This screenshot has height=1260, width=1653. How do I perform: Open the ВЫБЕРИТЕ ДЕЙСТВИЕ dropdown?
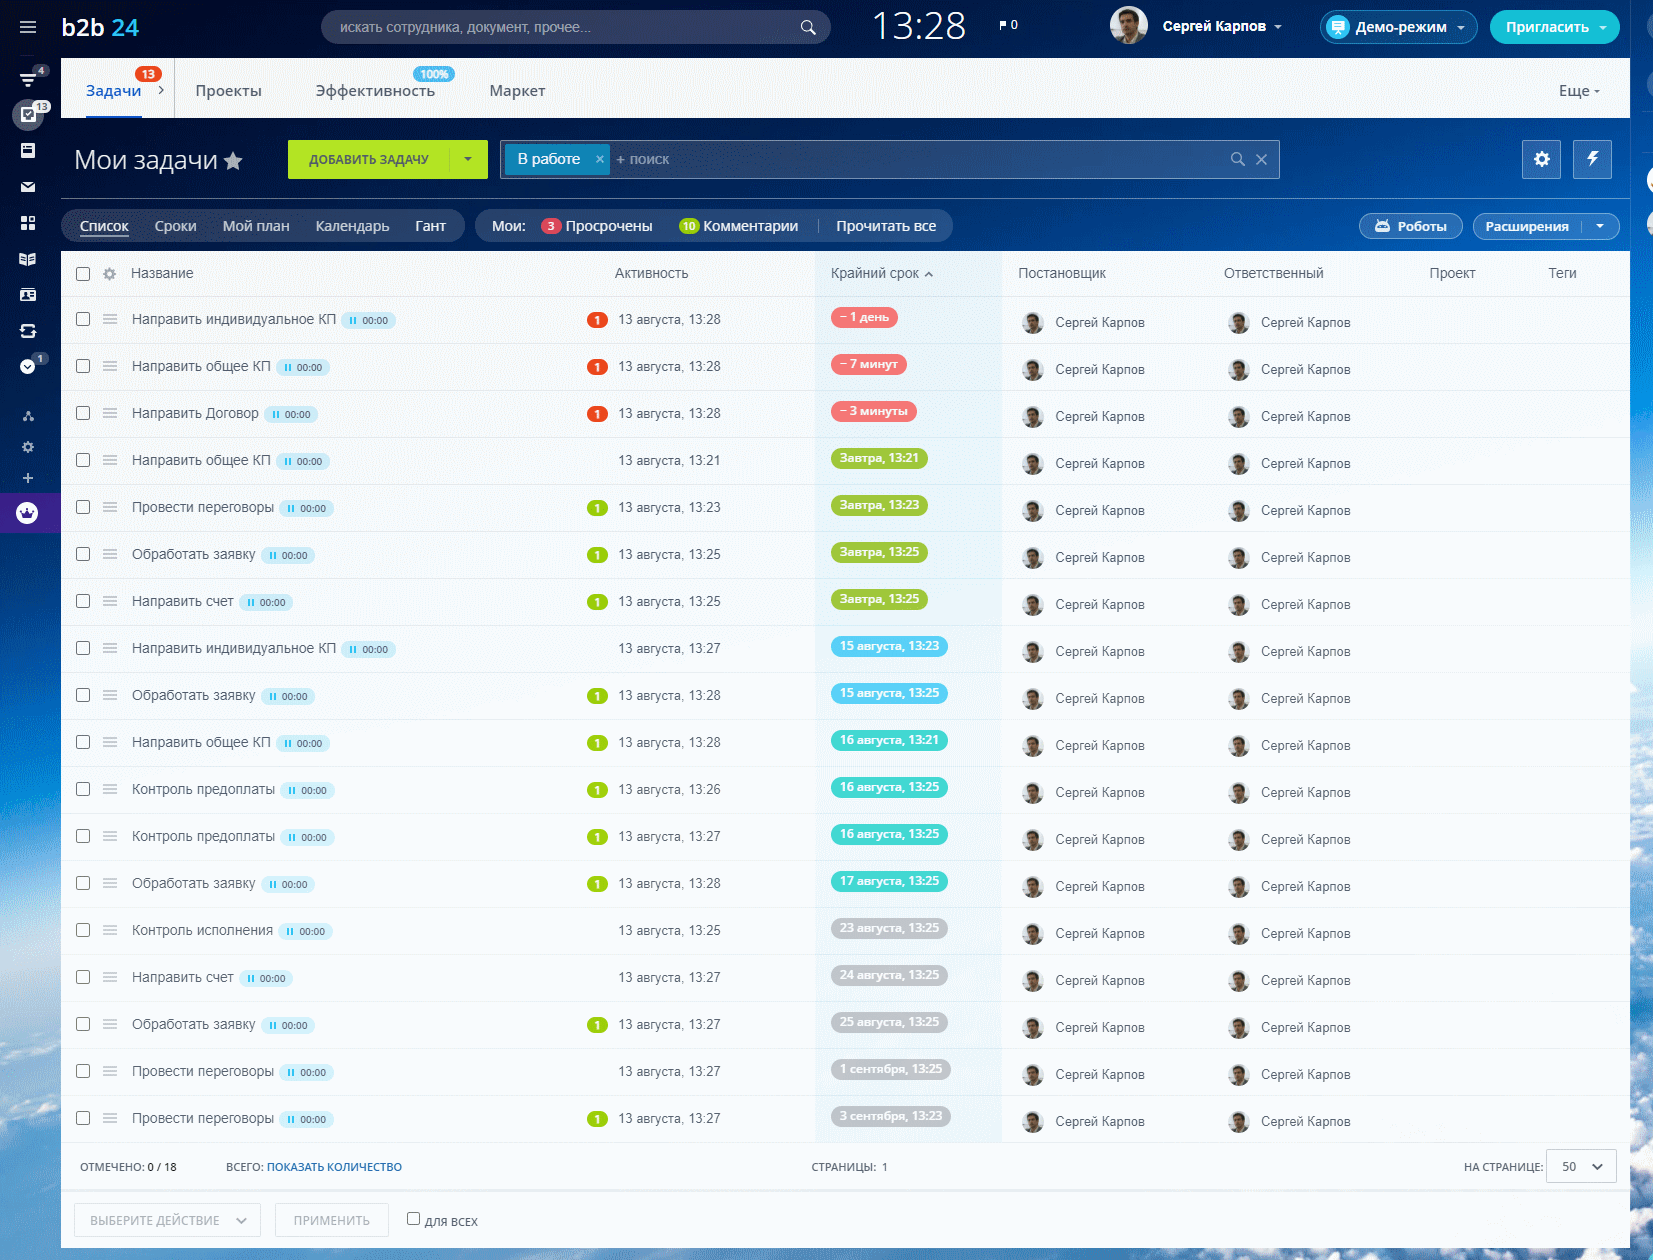[x=167, y=1220]
